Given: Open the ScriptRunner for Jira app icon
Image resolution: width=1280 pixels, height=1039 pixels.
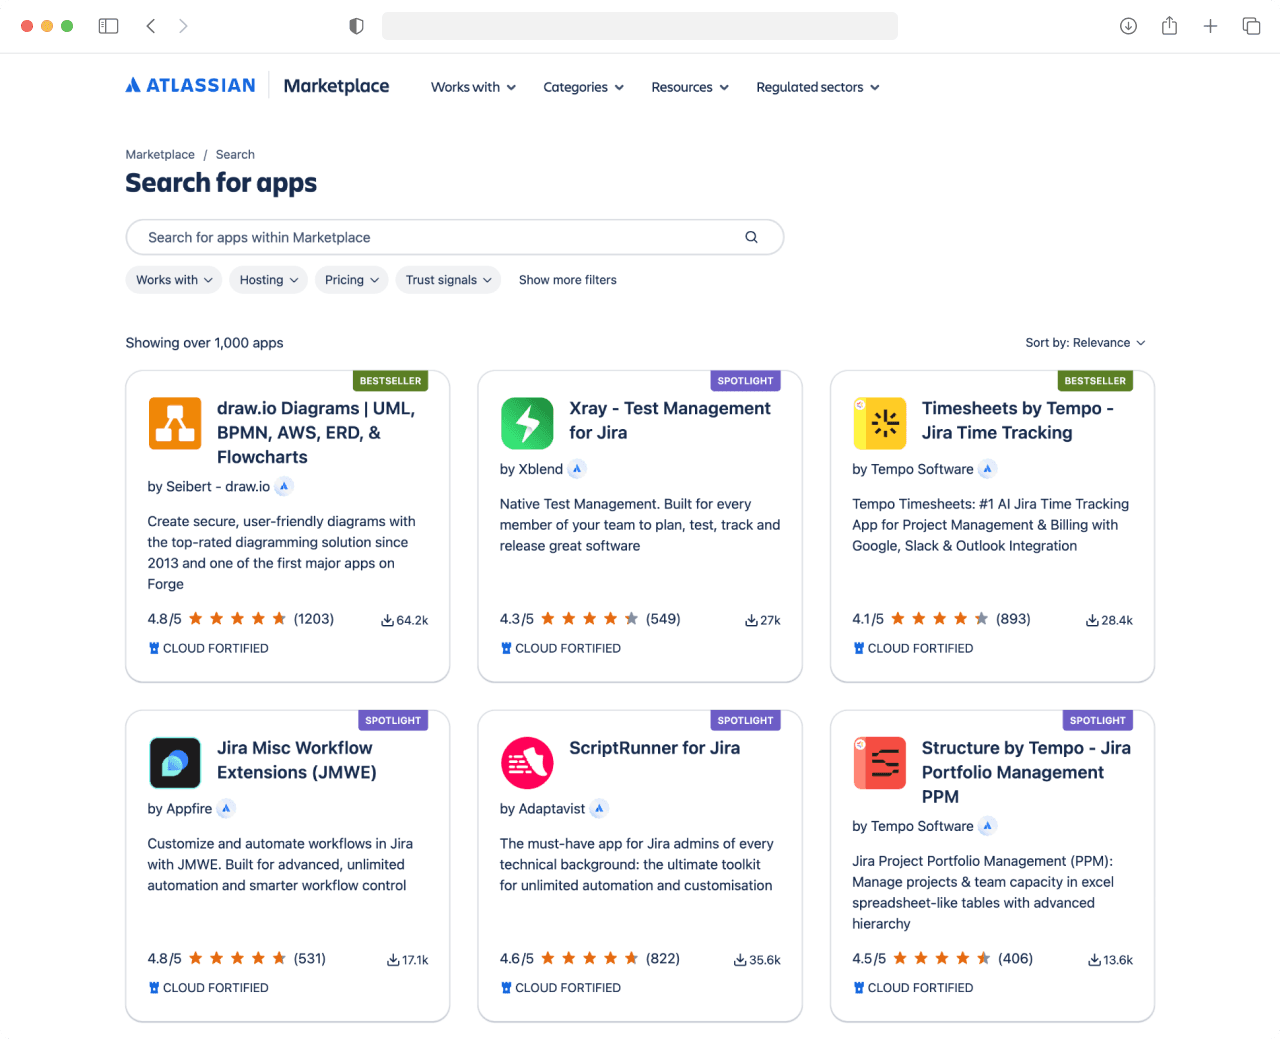Looking at the screenshot, I should pos(527,763).
